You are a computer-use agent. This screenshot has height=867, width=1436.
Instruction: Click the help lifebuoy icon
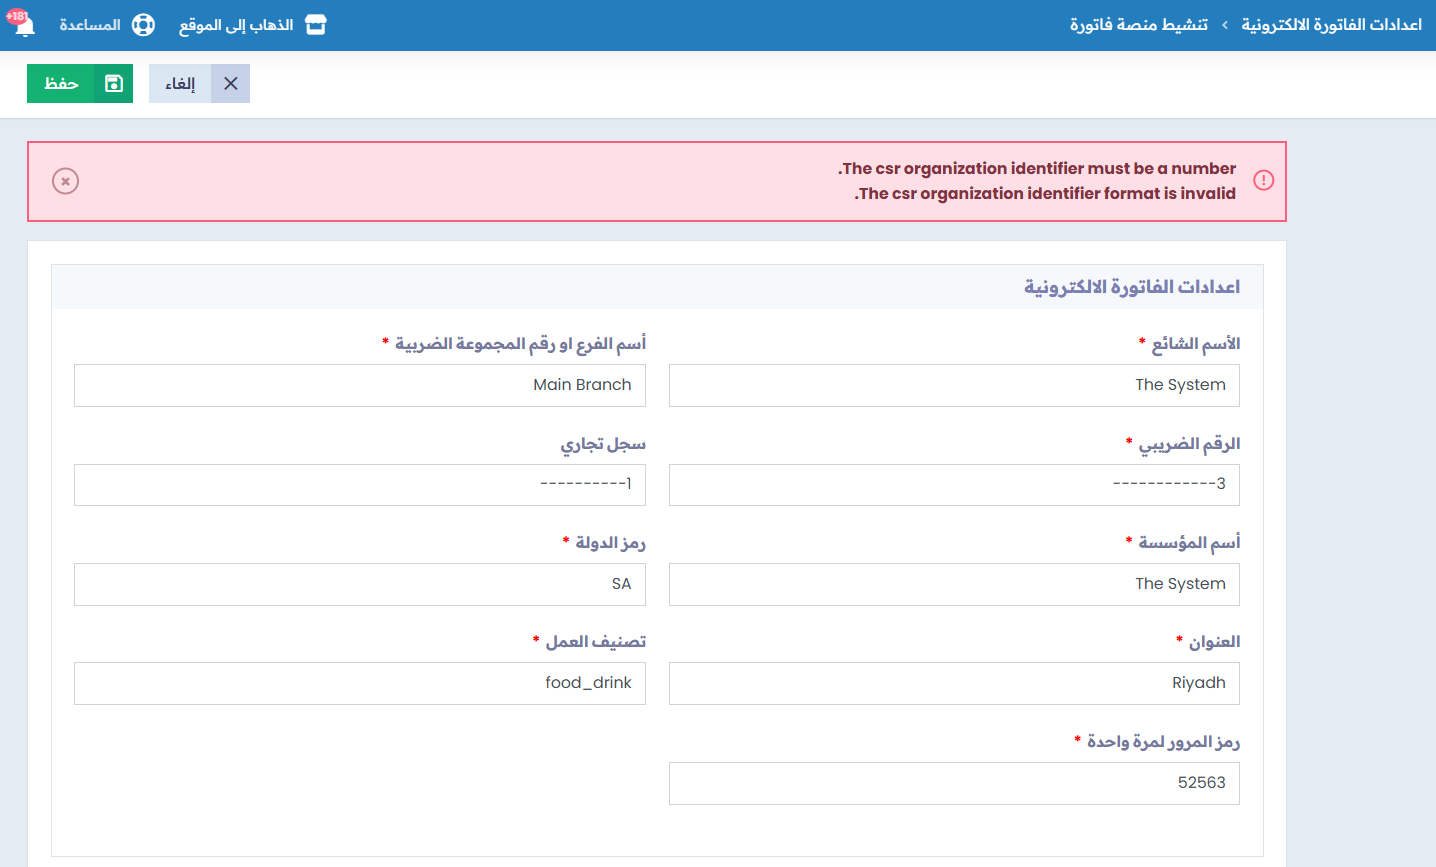144,25
